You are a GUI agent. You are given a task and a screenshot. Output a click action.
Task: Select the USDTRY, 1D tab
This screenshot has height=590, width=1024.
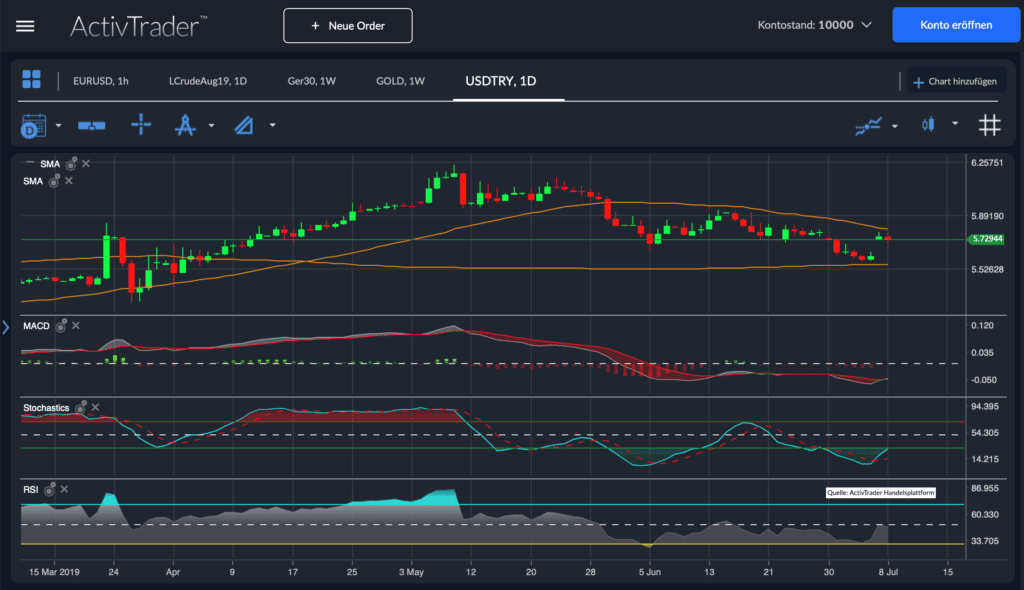click(x=501, y=81)
